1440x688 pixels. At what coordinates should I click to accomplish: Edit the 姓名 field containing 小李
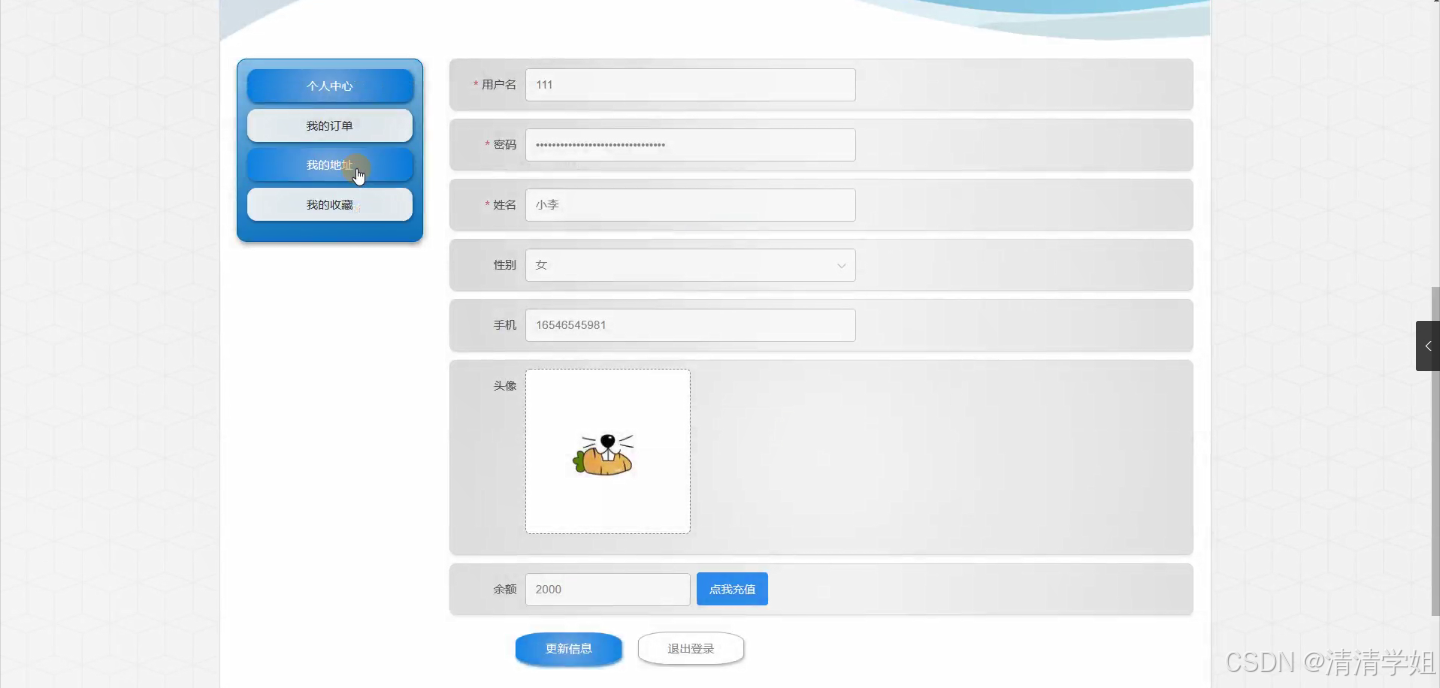pyautogui.click(x=690, y=205)
